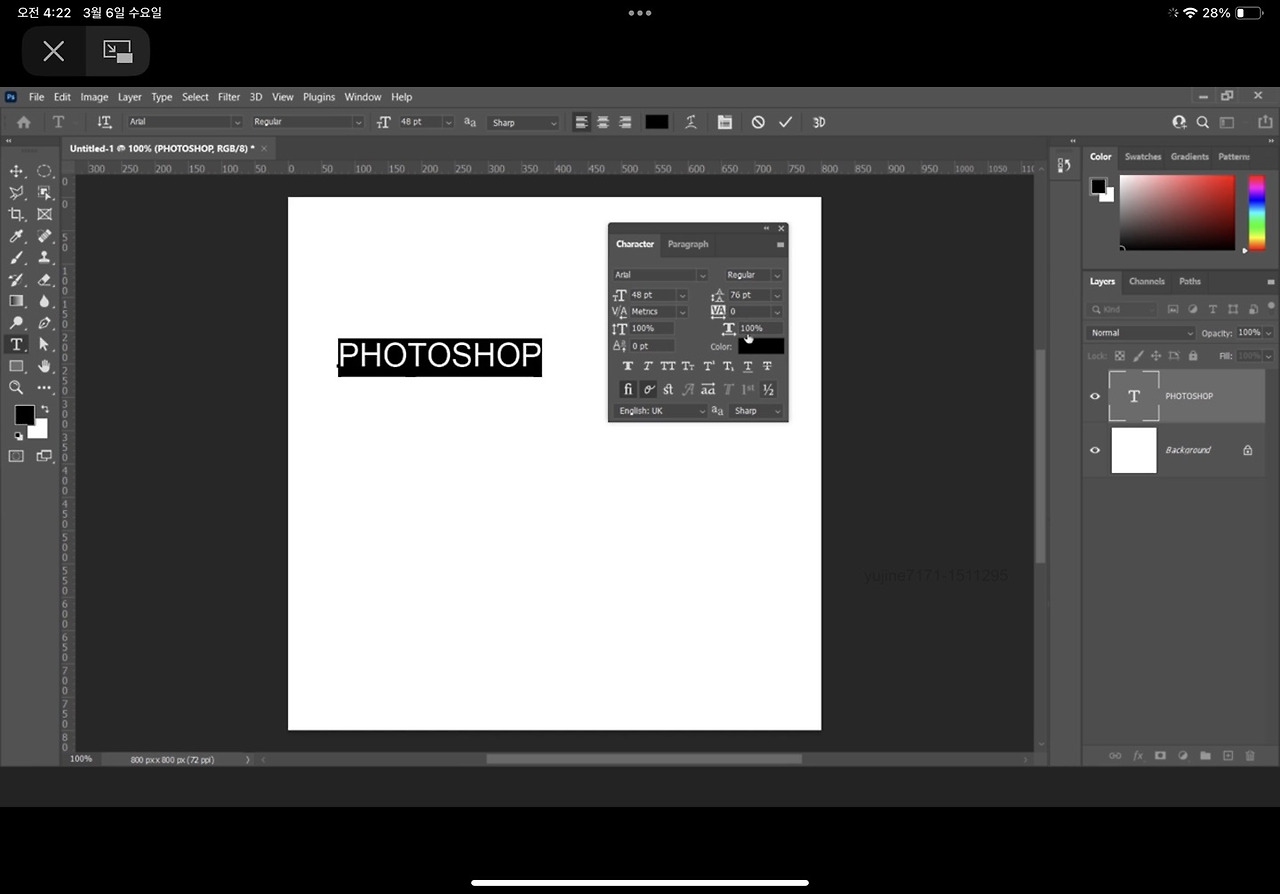The height and width of the screenshot is (894, 1280).
Task: Select the Object Selection tool
Action: 44,193
